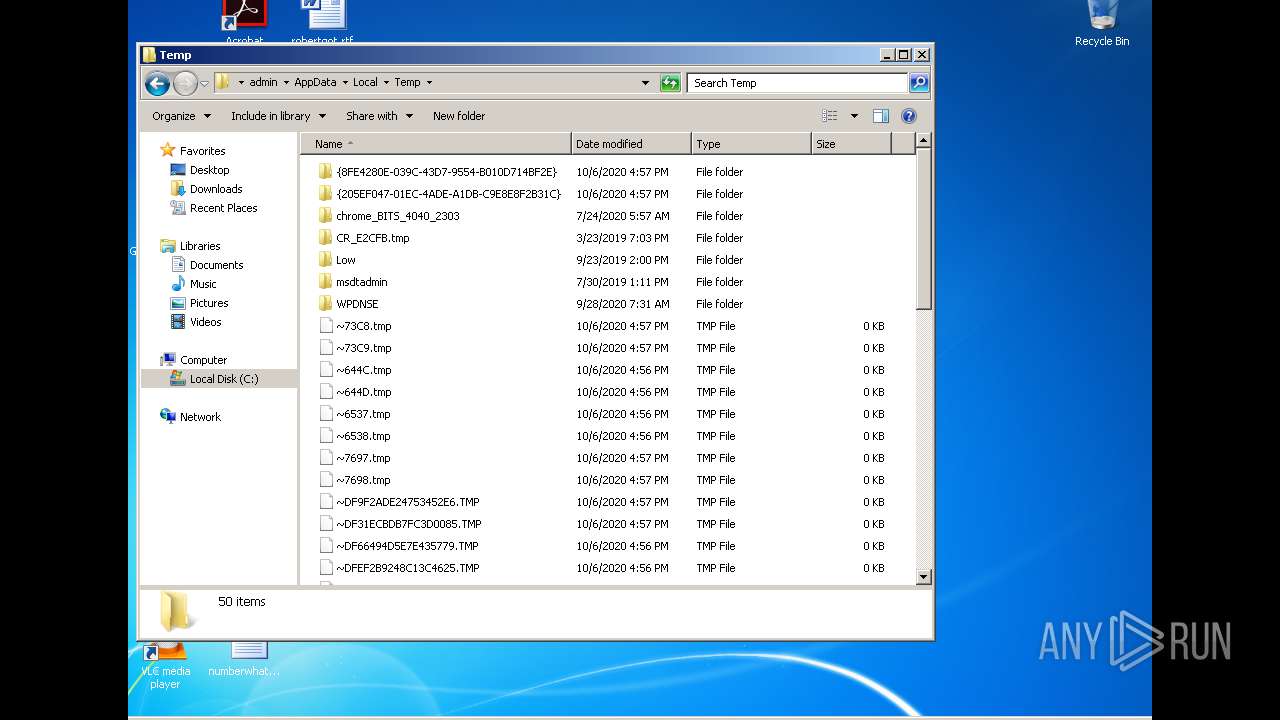Click the ~DF66494D5E7E435779.TMP file icon
Screen dimensions: 1280x720
click(325, 546)
